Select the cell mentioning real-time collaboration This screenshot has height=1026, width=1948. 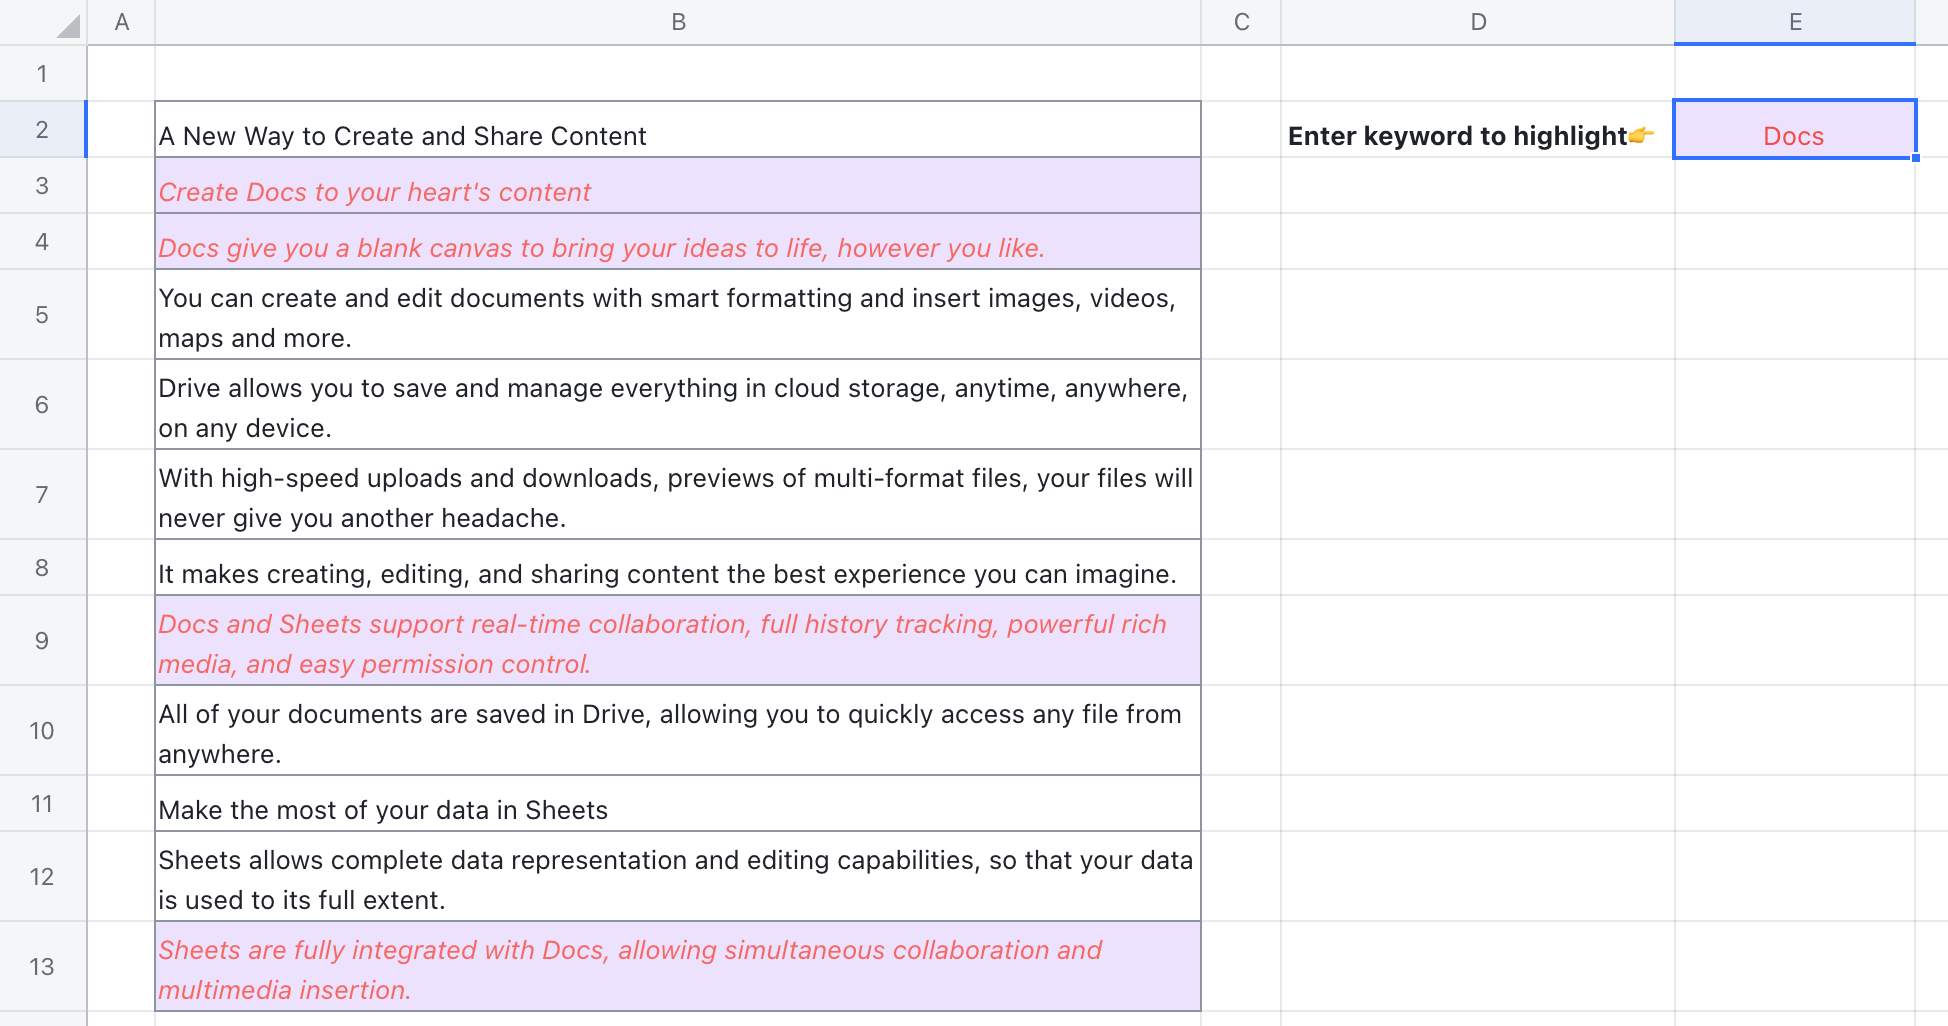pos(678,641)
